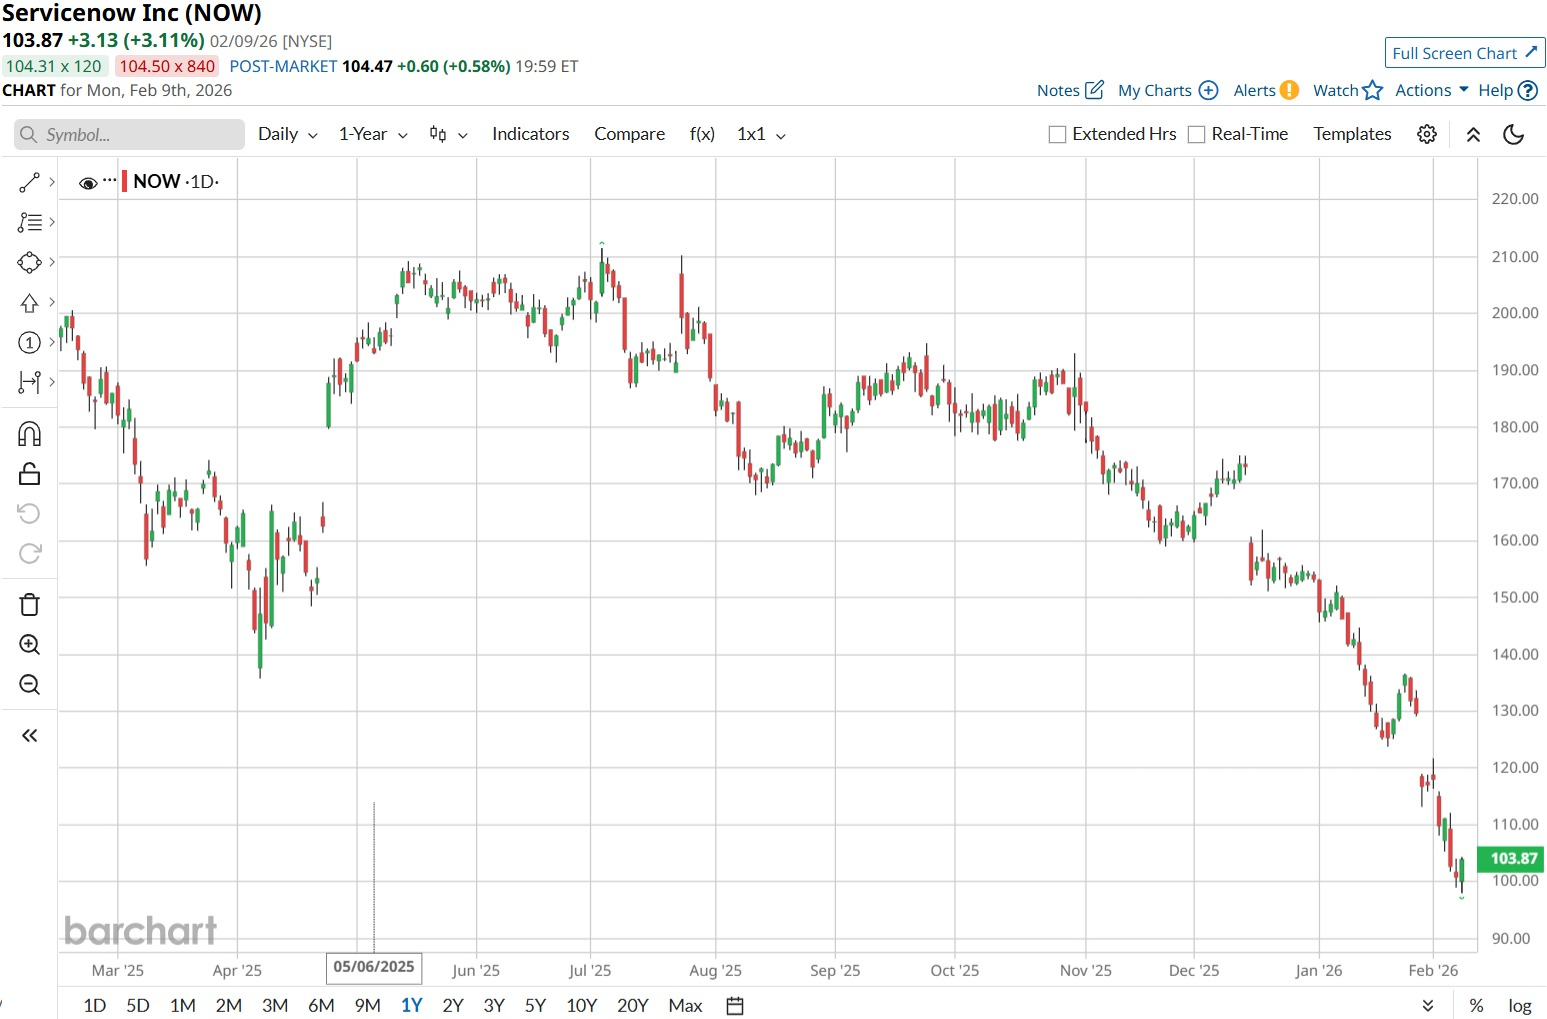Switch to dark mode moon icon
The image size is (1547, 1019).
[1514, 134]
